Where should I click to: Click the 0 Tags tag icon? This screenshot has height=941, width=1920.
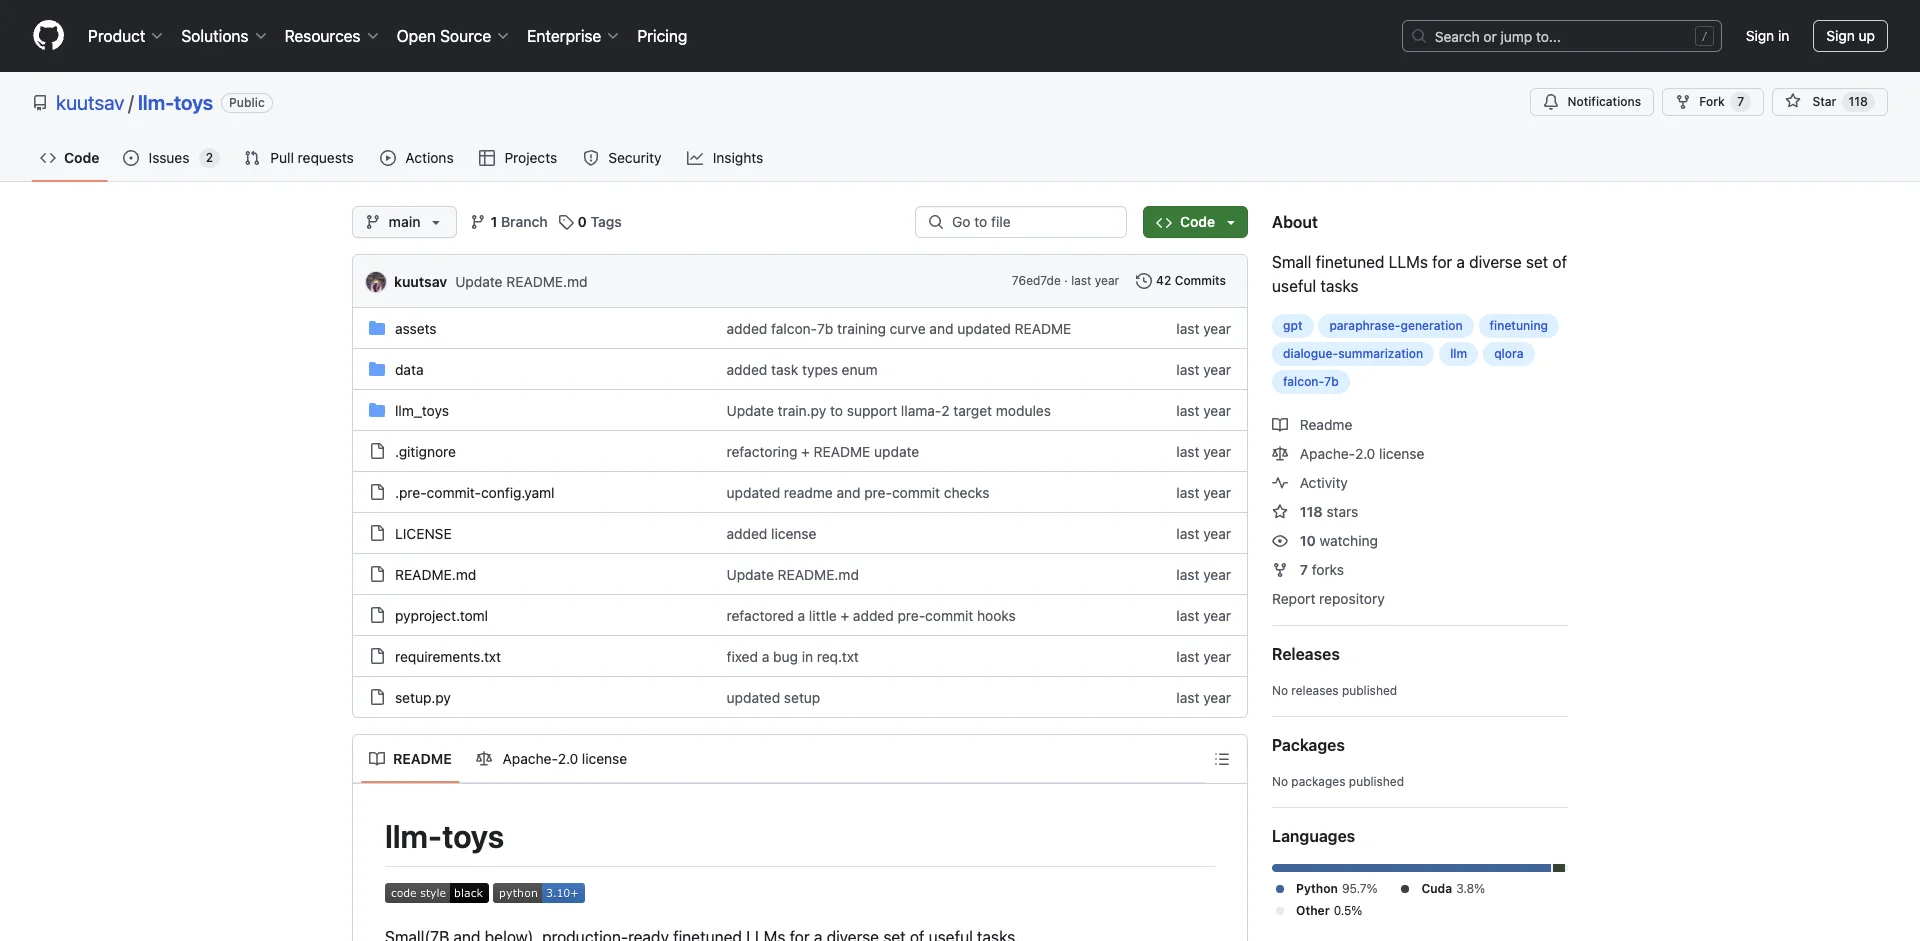(x=566, y=222)
